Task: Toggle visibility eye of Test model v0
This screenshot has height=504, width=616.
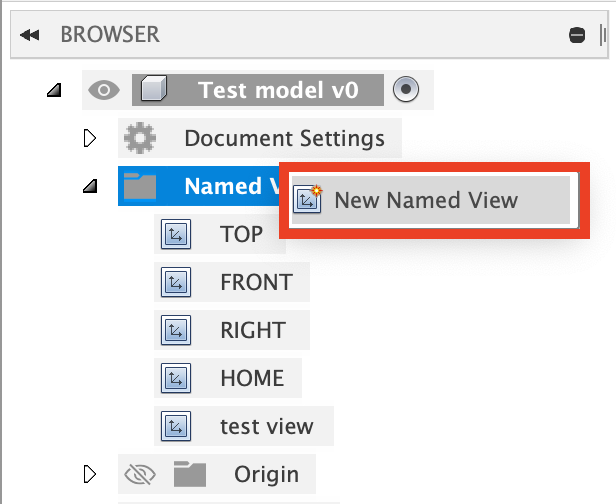Action: pyautogui.click(x=103, y=91)
